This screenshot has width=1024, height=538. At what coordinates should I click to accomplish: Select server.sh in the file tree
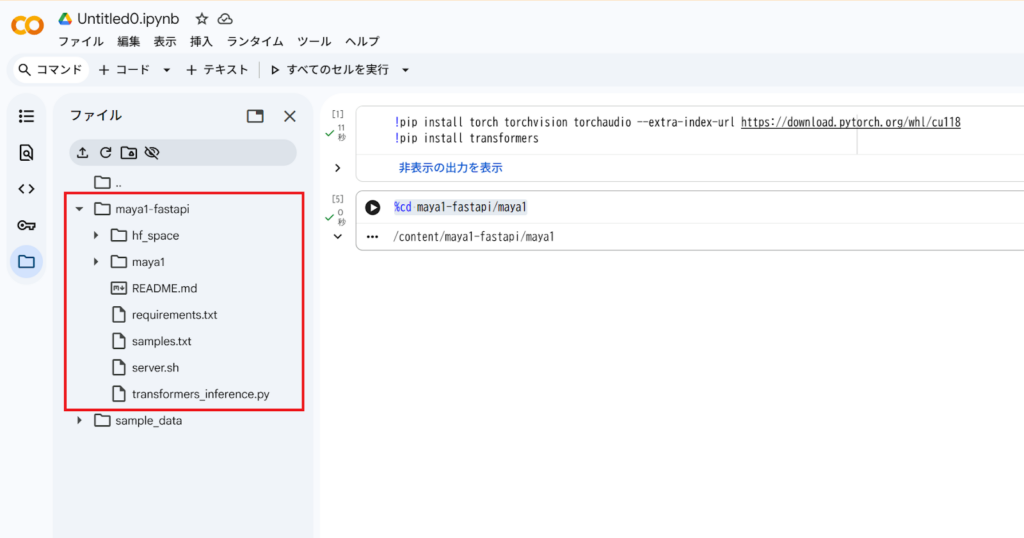coord(155,368)
